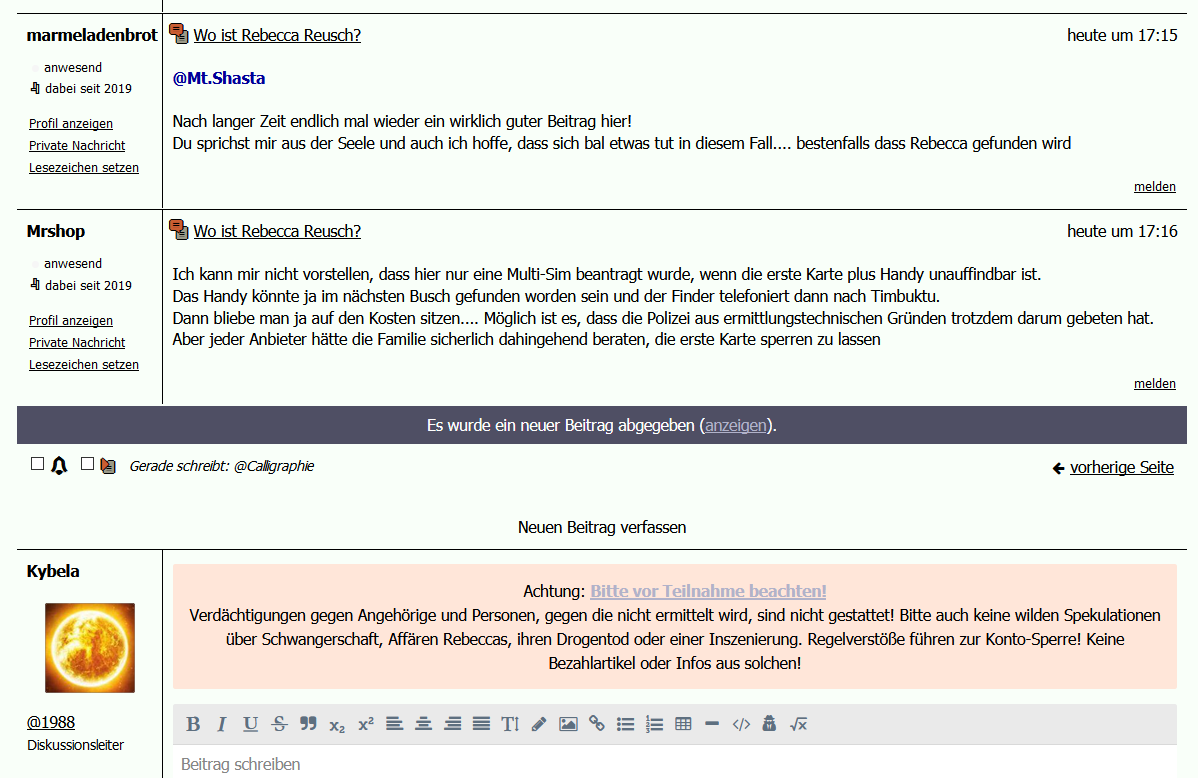This screenshot has height=778, width=1198.
Task: Click 'Gerade schreibt: @Calligraphie' status text
Action: click(x=222, y=466)
